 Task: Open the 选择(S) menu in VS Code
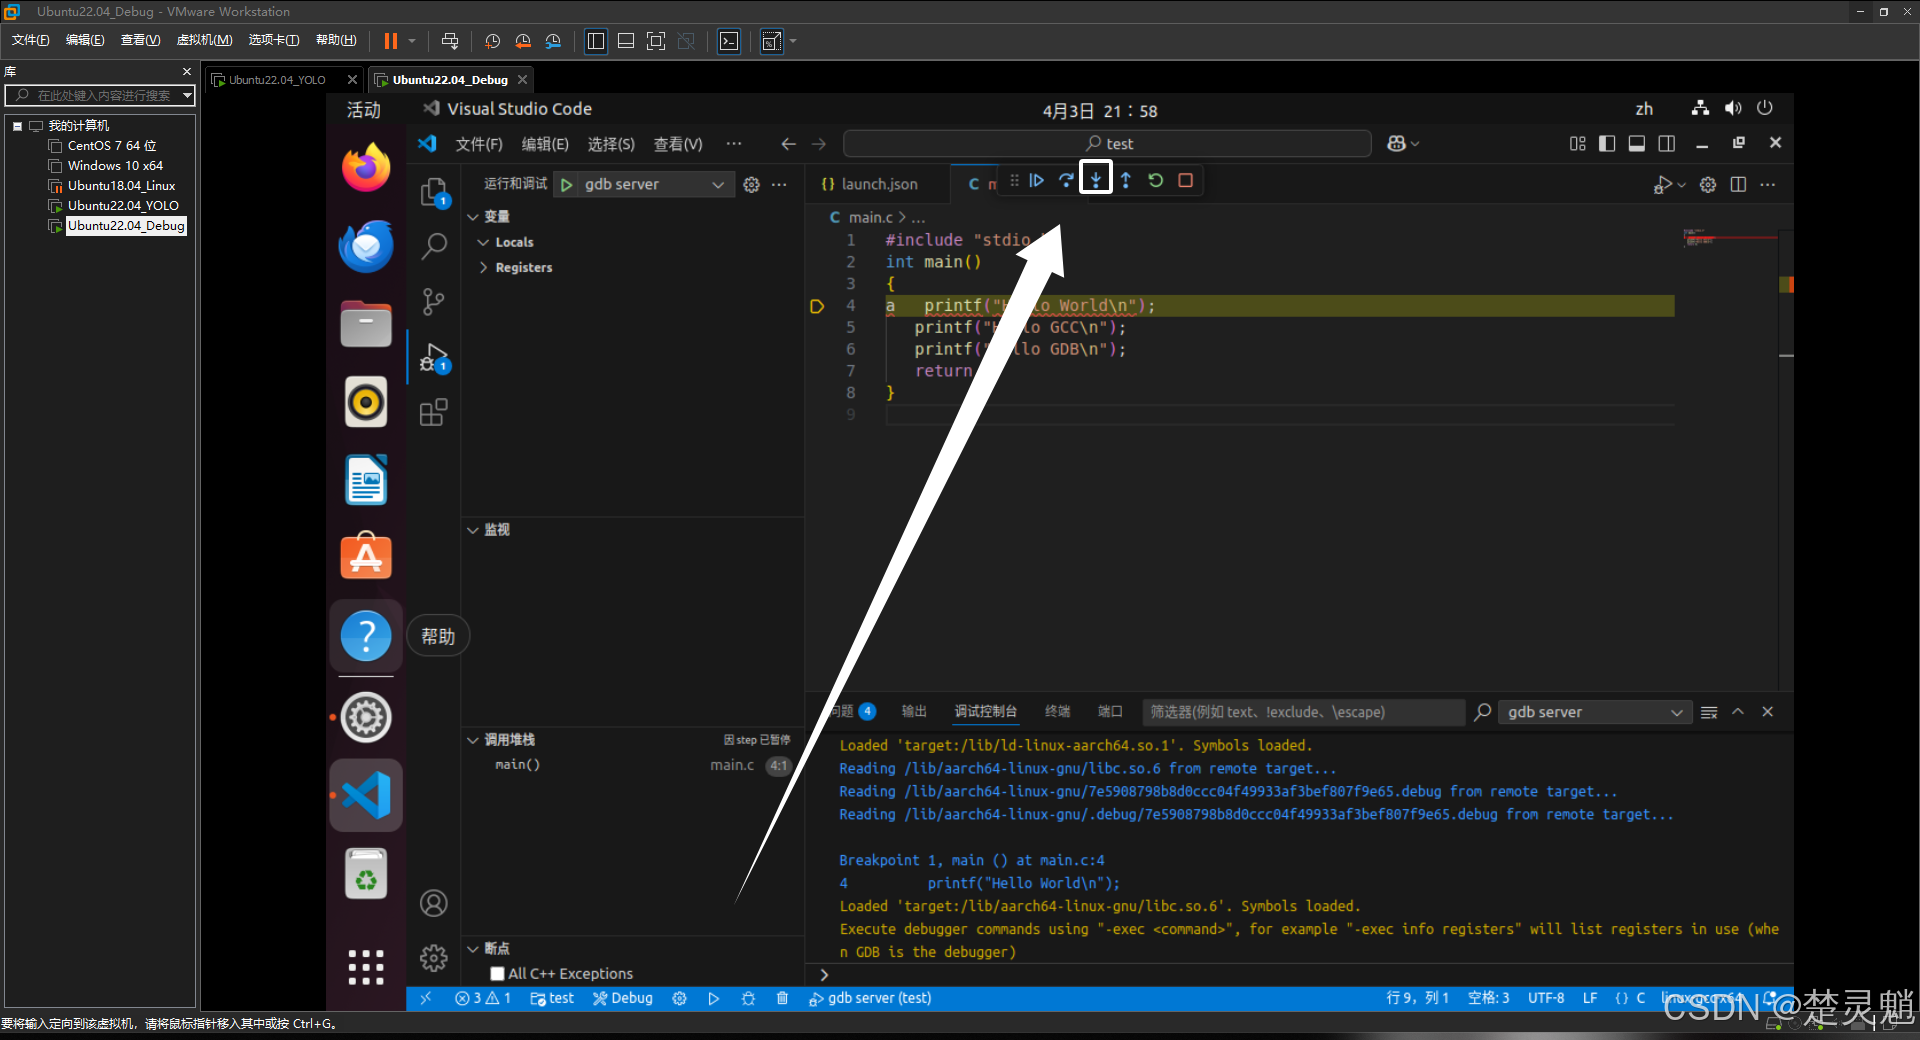(611, 144)
